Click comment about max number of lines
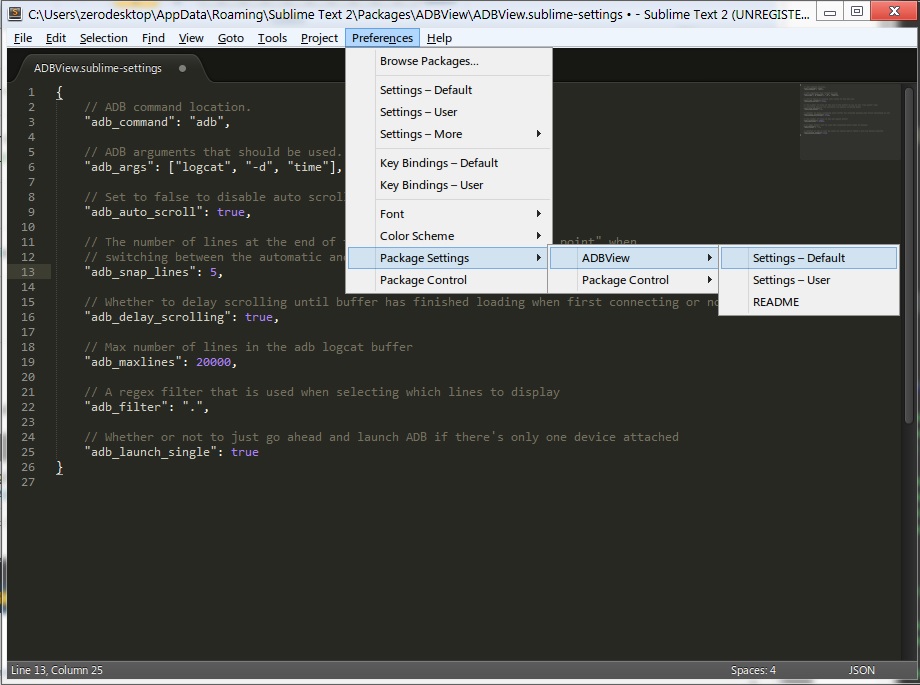 click(x=248, y=347)
